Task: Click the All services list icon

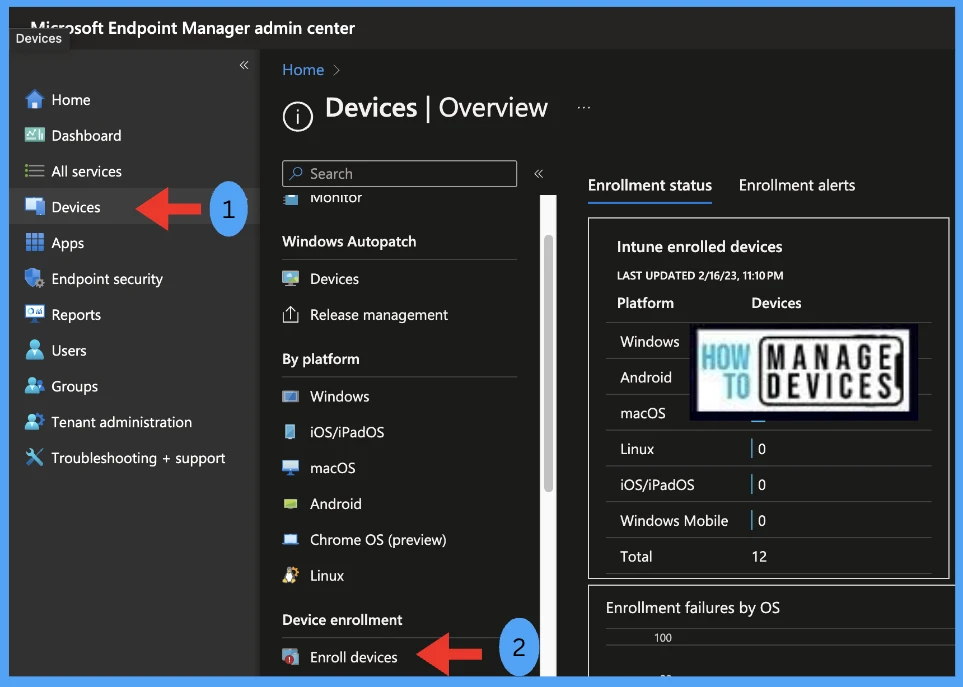Action: click(x=34, y=171)
